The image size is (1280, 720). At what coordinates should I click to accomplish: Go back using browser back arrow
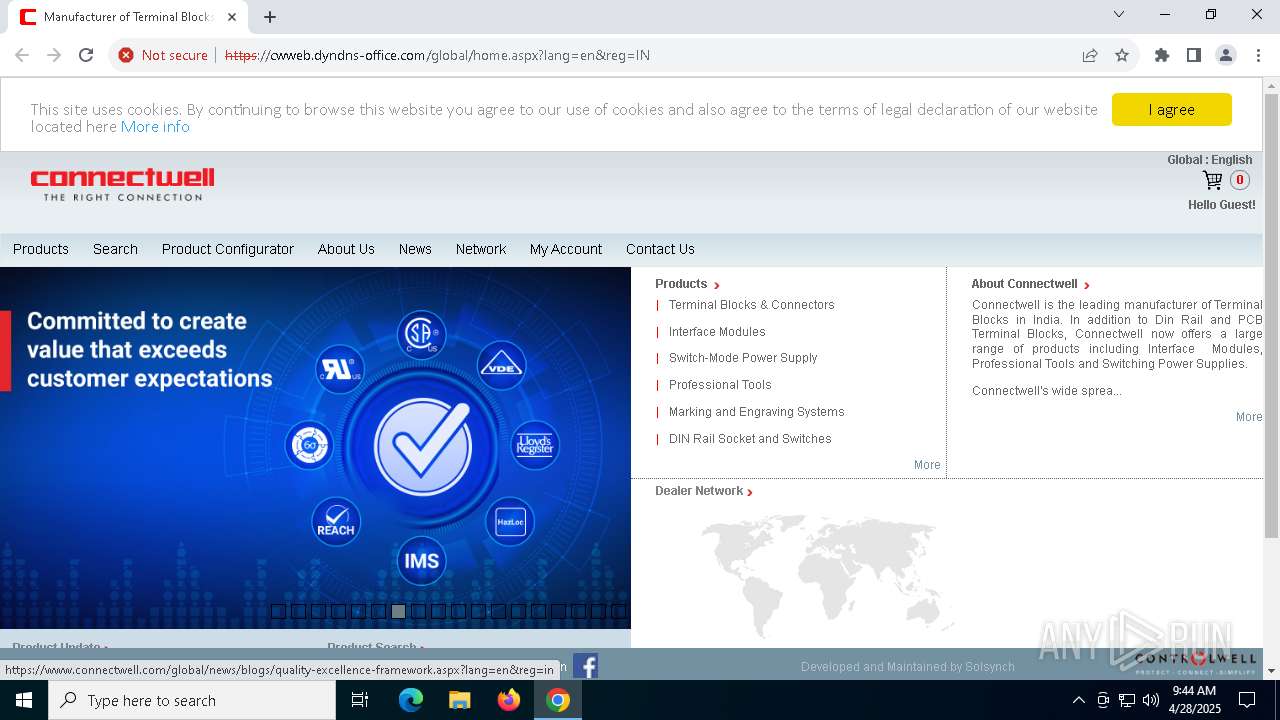coord(22,55)
